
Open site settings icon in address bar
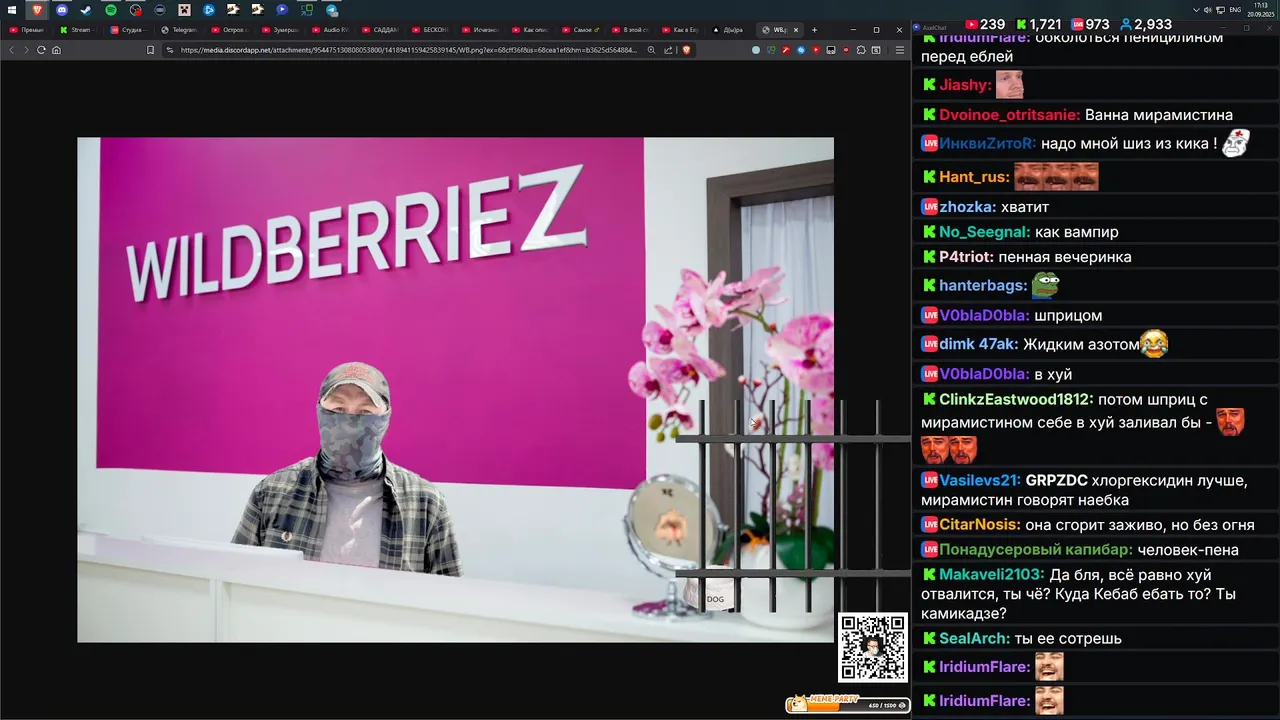point(170,50)
